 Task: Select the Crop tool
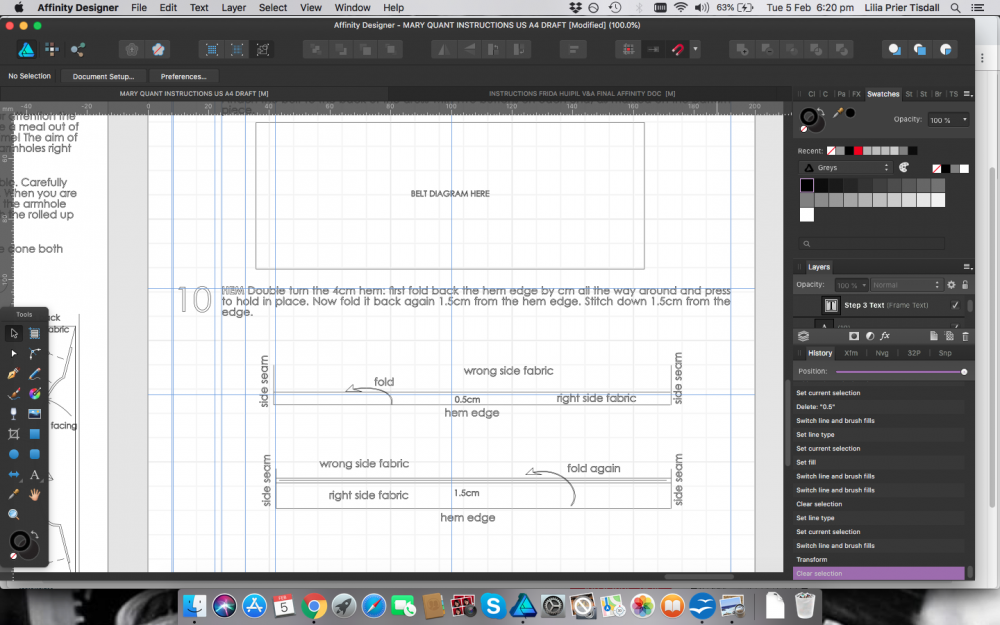tap(13, 433)
